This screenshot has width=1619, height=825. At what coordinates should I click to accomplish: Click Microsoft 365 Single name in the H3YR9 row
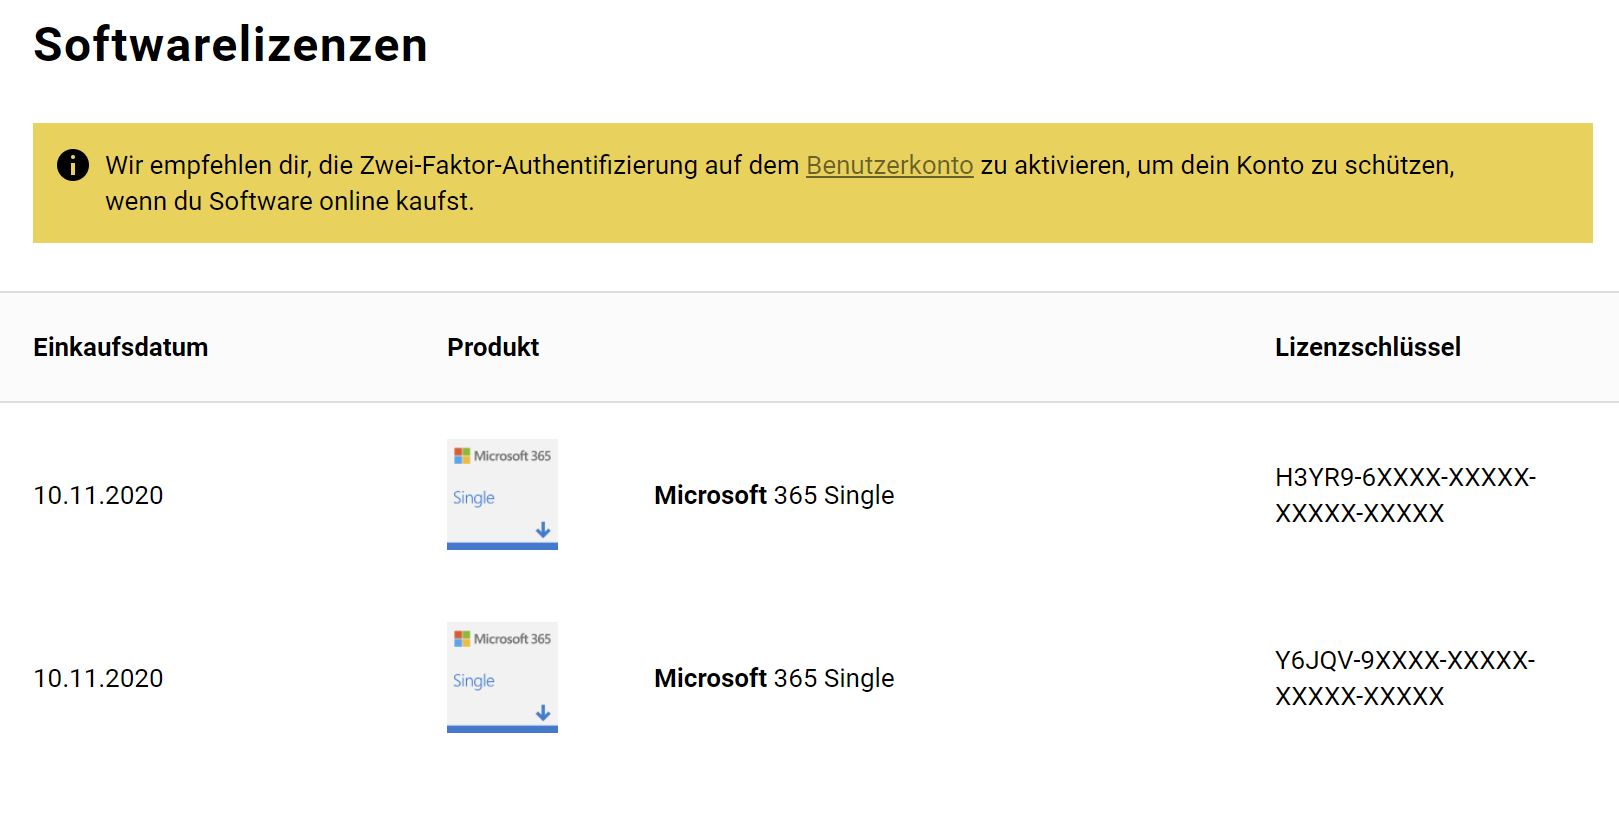pyautogui.click(x=774, y=495)
